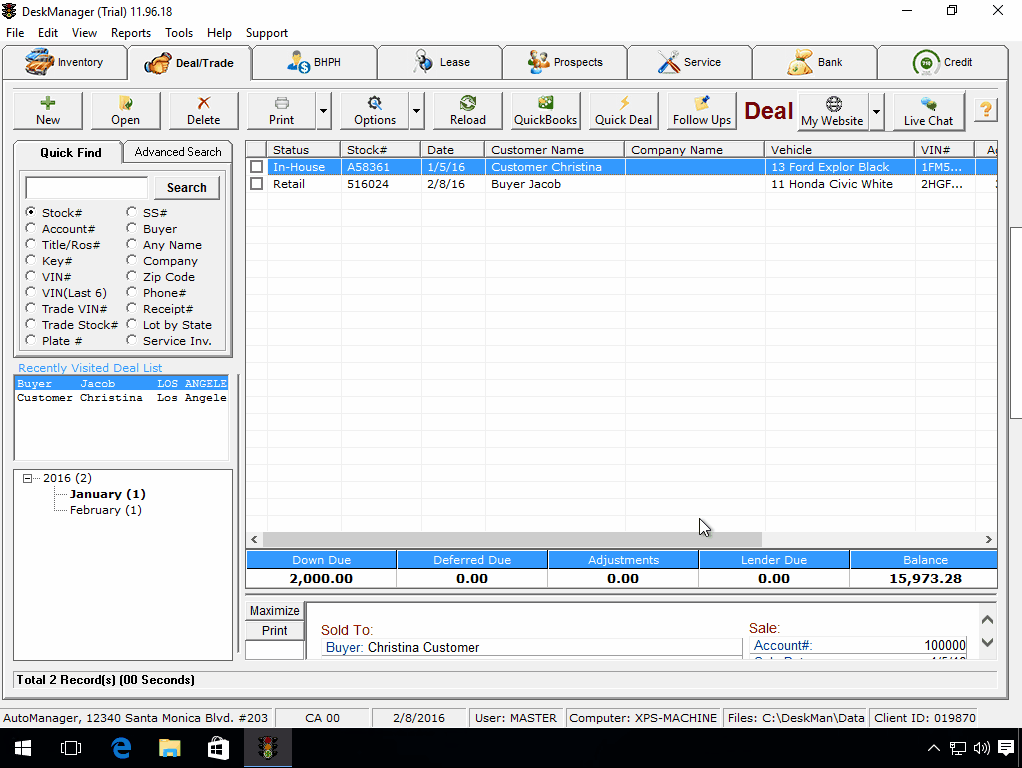Open the Inventory module tab

pos(64,63)
